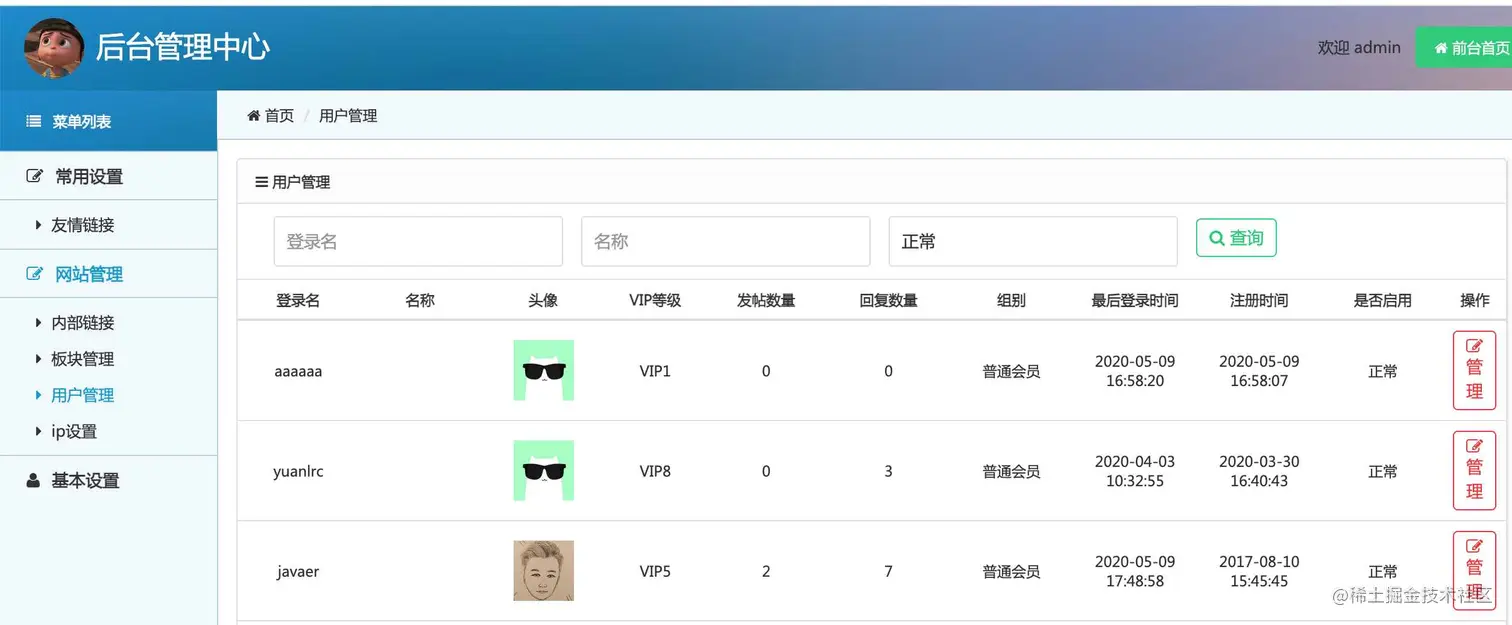Click the home icon in the 前台首页 button

[1441, 48]
